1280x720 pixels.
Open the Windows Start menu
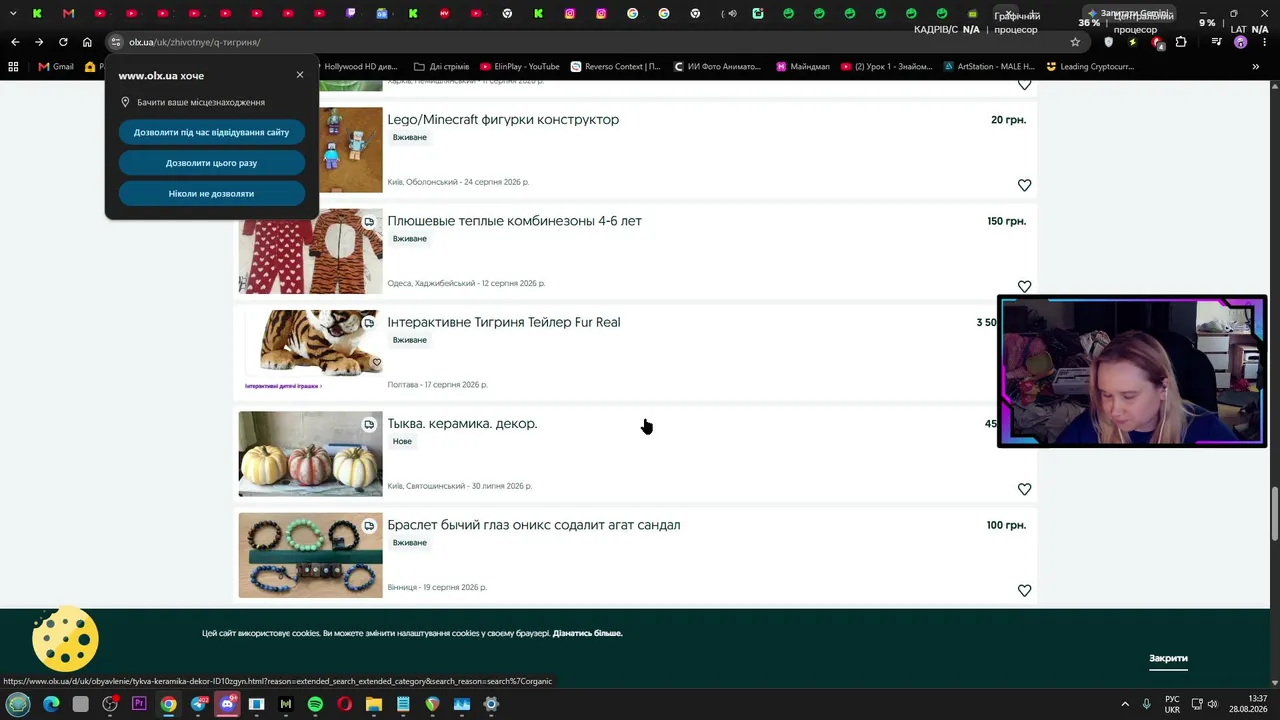[18, 704]
